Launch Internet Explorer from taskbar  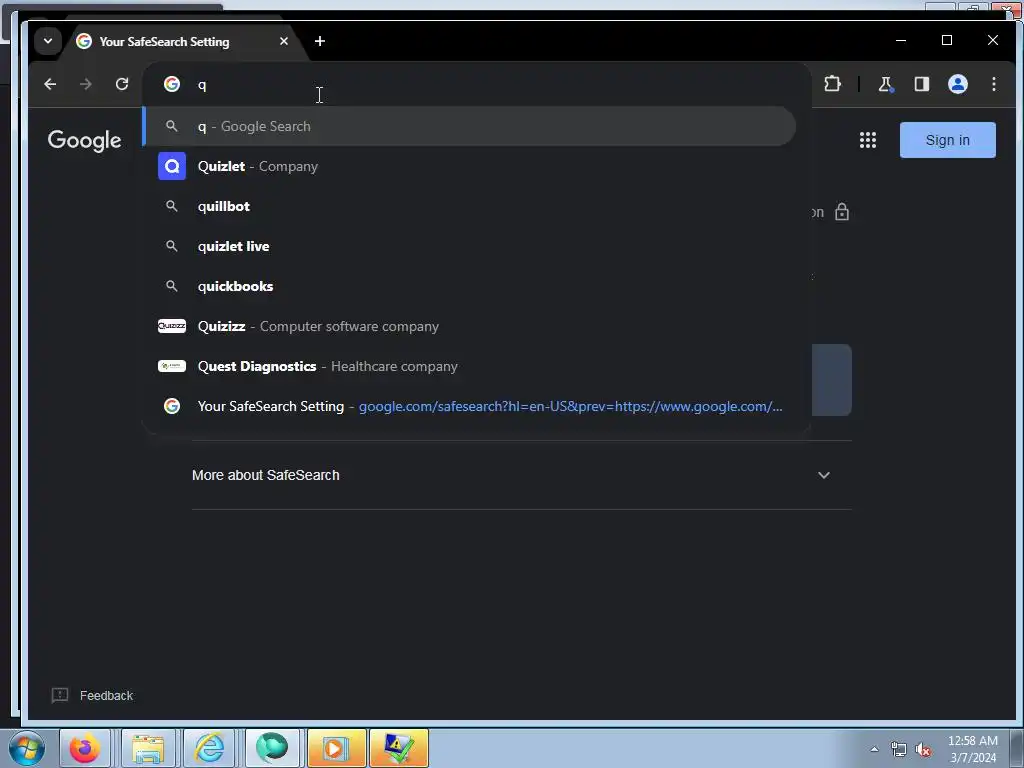pyautogui.click(x=210, y=748)
